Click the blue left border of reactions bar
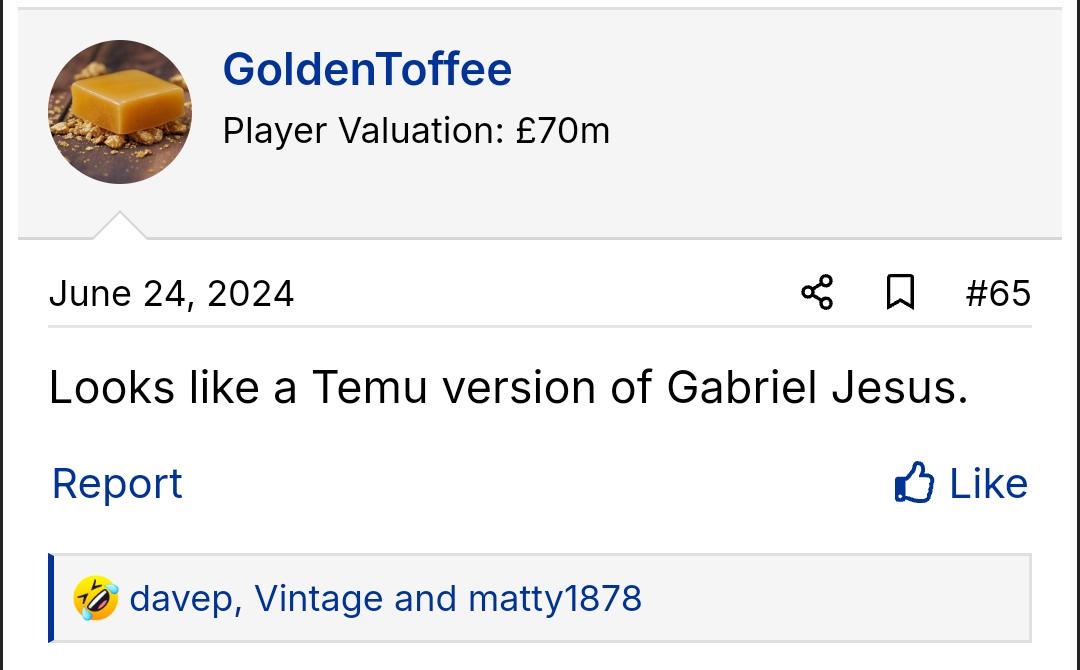The width and height of the screenshot is (1080, 670). click(x=51, y=598)
